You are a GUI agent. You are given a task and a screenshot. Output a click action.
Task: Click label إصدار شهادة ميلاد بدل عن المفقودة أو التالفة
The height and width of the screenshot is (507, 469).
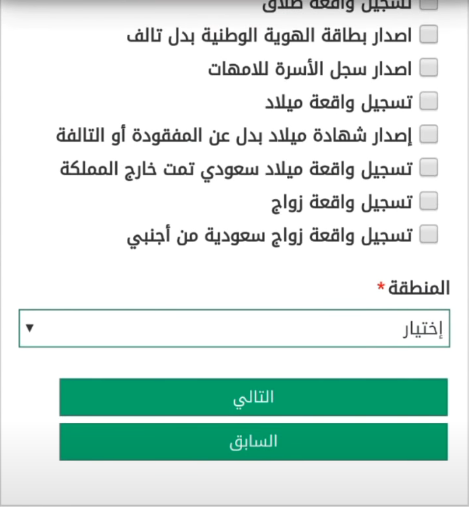pyautogui.click(x=234, y=136)
